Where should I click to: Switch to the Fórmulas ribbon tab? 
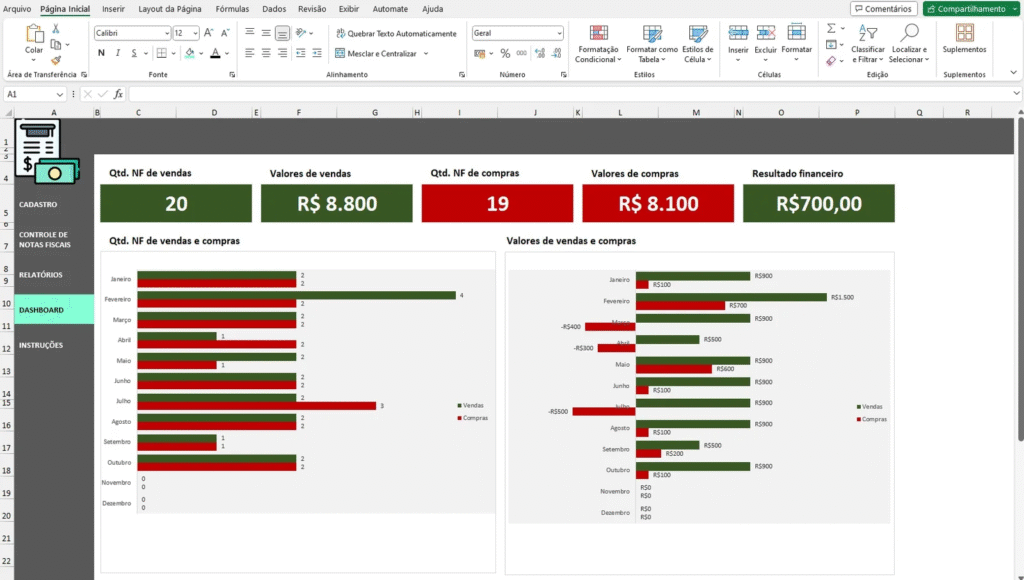(x=232, y=9)
